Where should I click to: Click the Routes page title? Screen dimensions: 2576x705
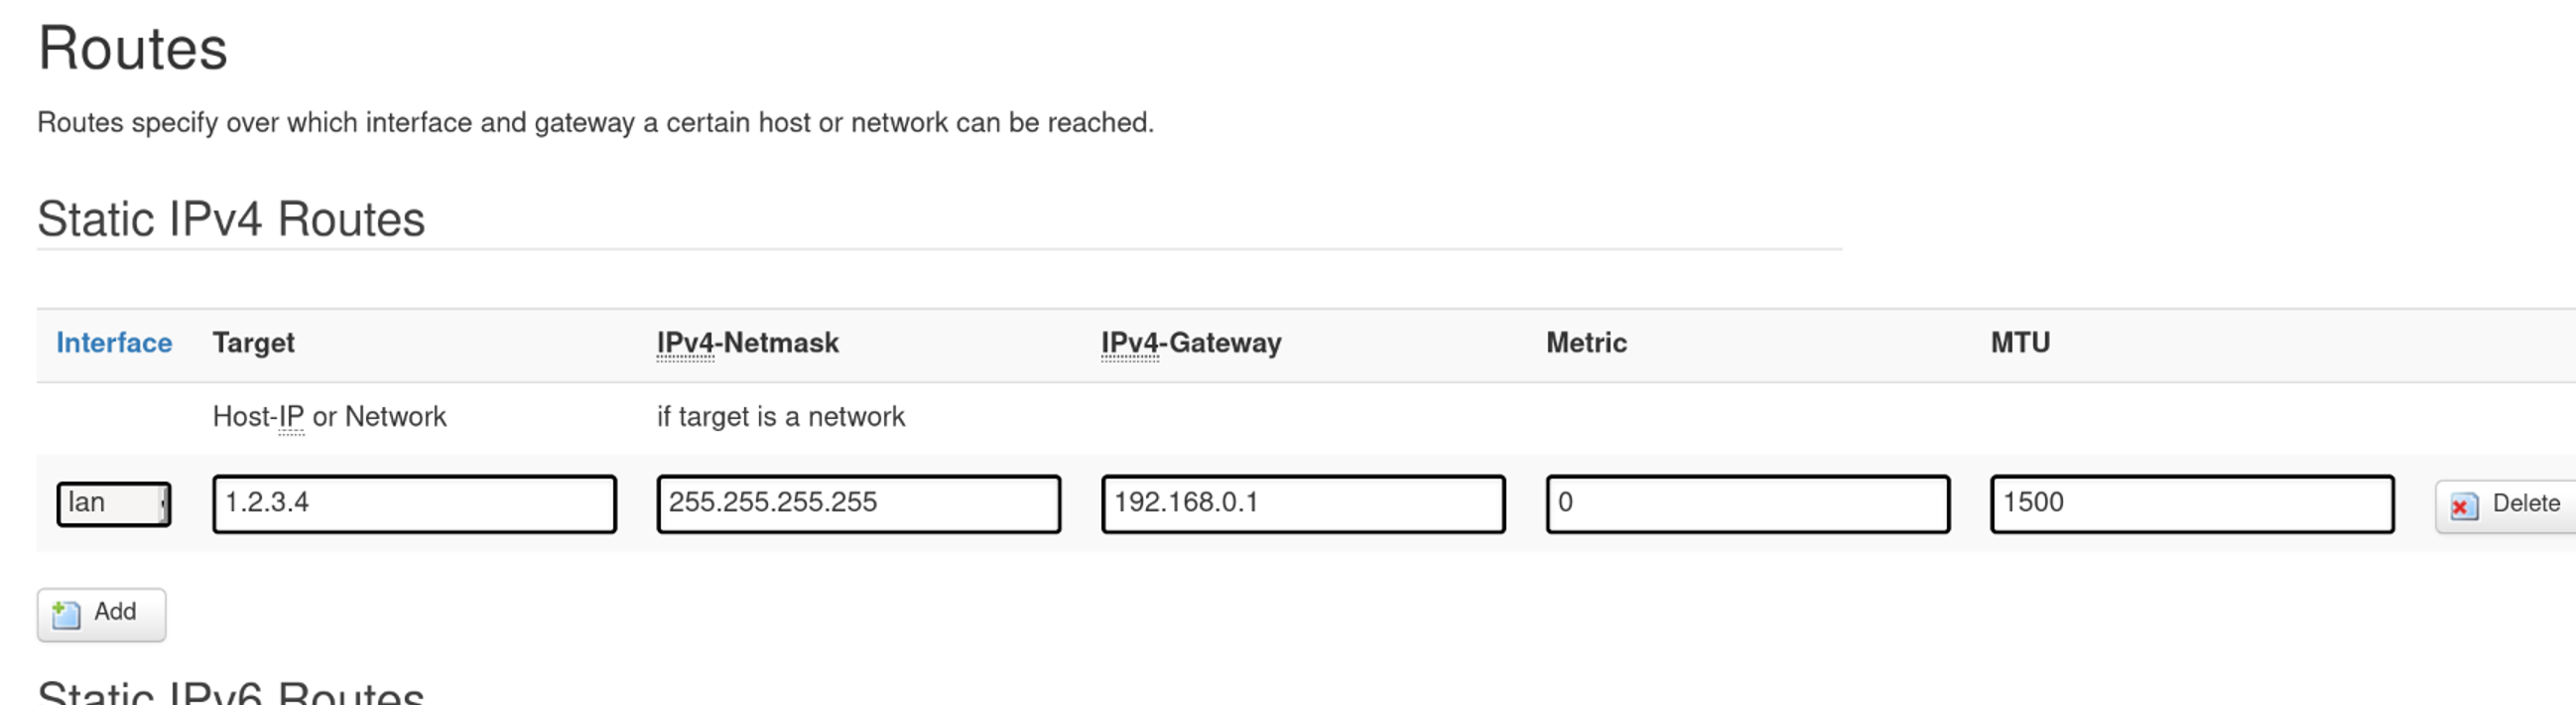point(133,49)
